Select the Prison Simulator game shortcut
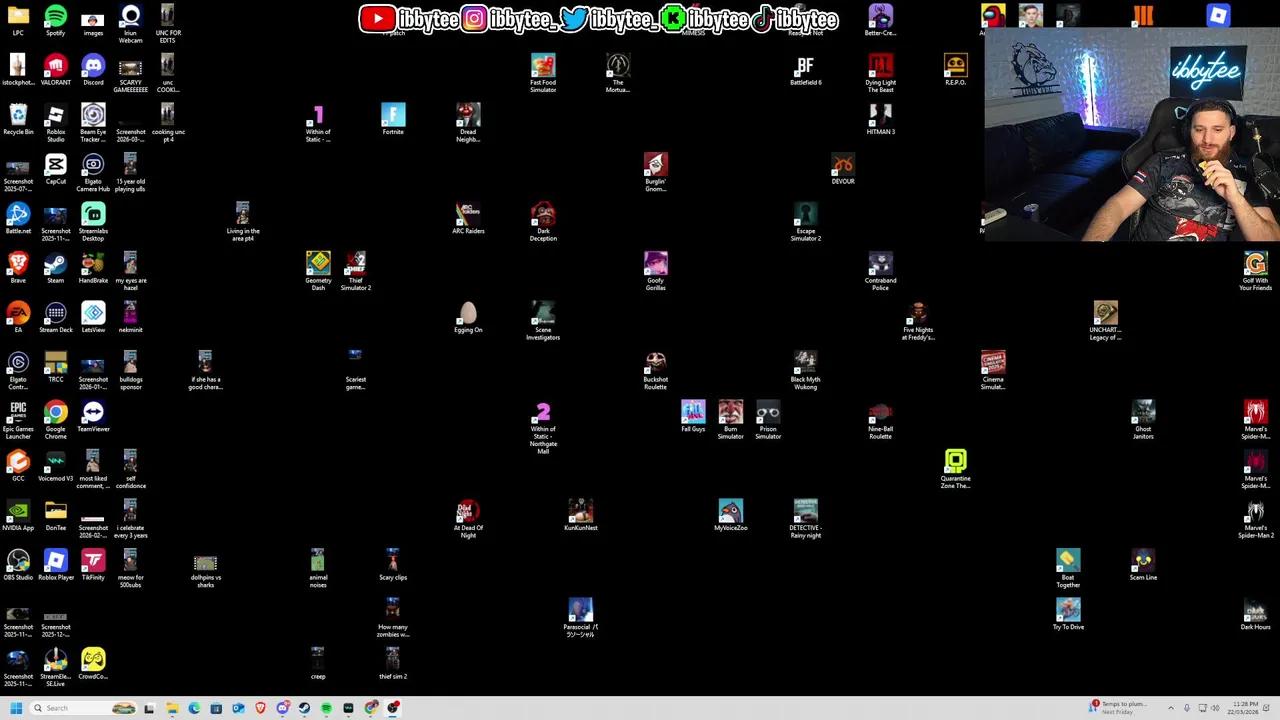 pyautogui.click(x=768, y=421)
